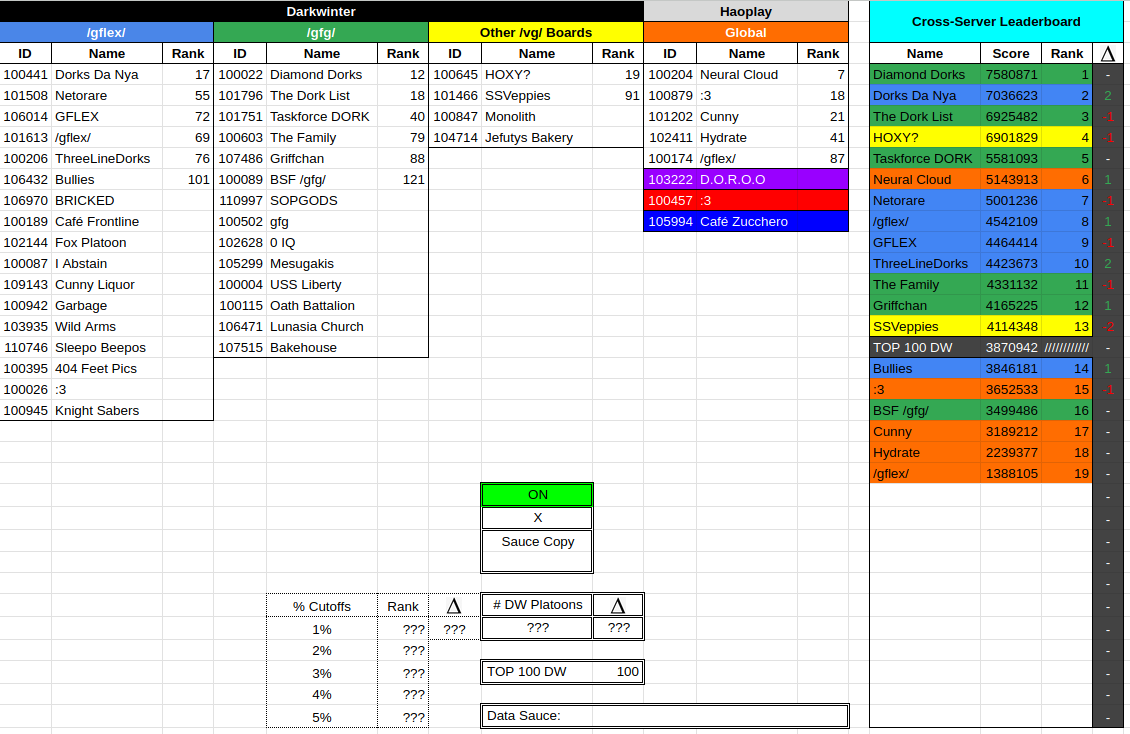Select the Dorks Da Nya cell in /gflex/ list
Viewport: 1130px width, 734px height.
(x=107, y=75)
